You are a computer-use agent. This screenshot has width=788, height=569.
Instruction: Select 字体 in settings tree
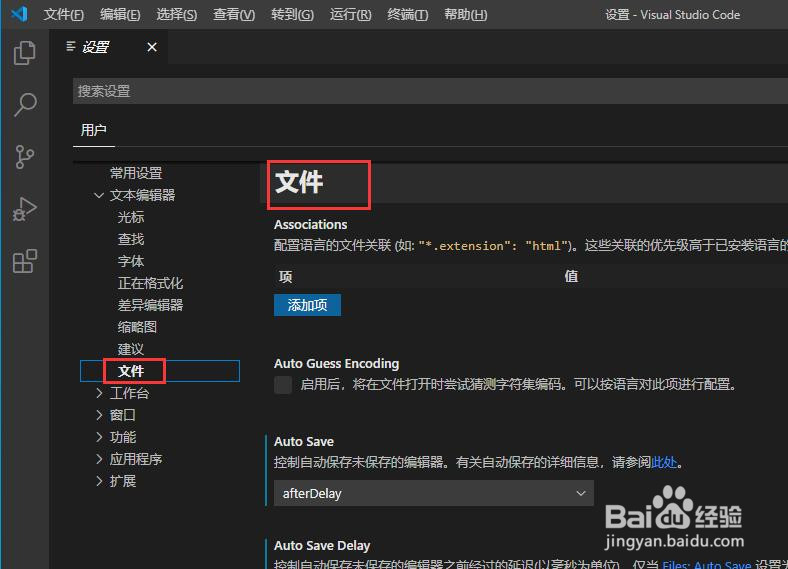131,261
